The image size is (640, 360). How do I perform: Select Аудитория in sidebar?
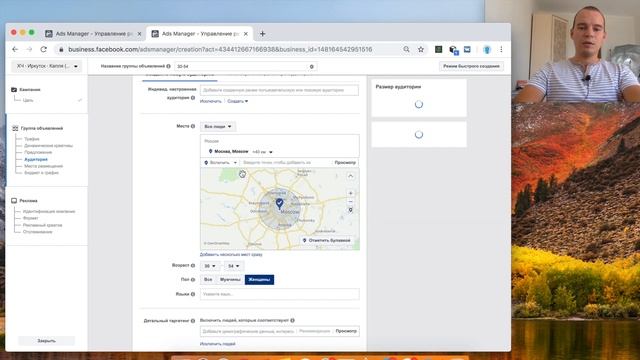tap(36, 159)
